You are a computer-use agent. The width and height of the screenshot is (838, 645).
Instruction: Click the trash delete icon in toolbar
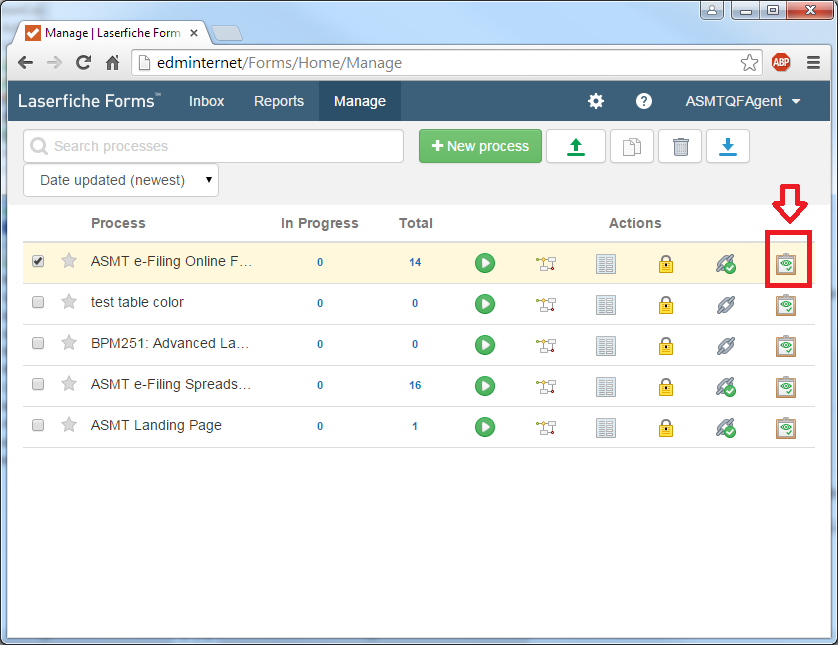[x=680, y=147]
